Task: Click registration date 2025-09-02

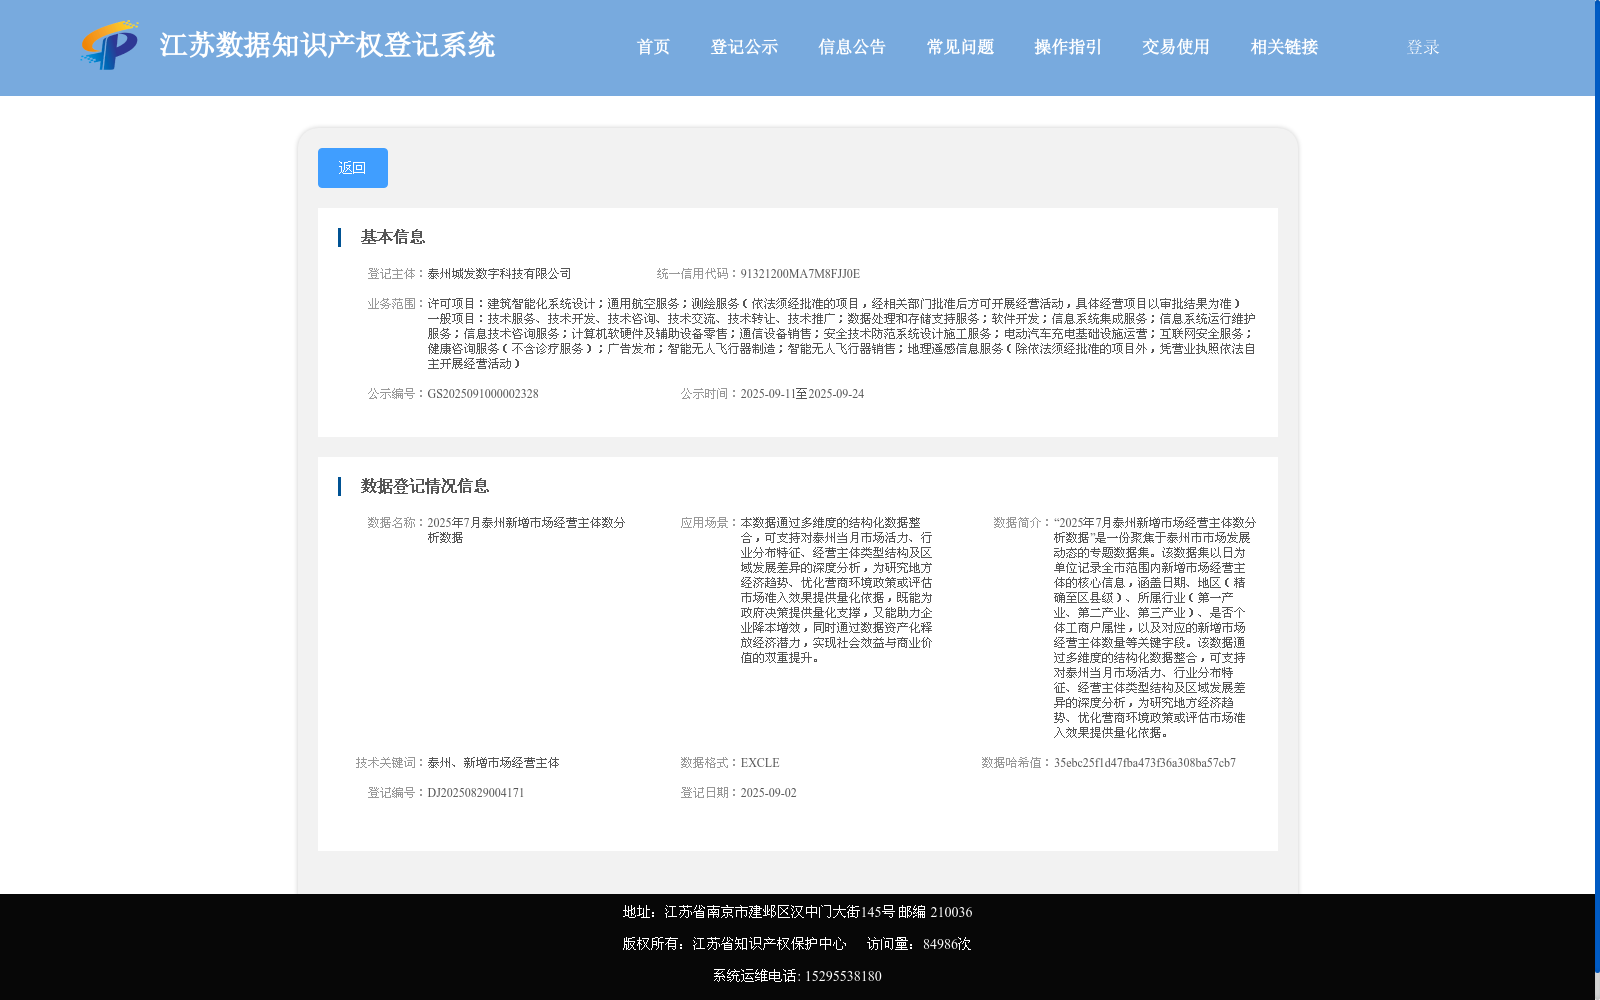Action: [768, 793]
